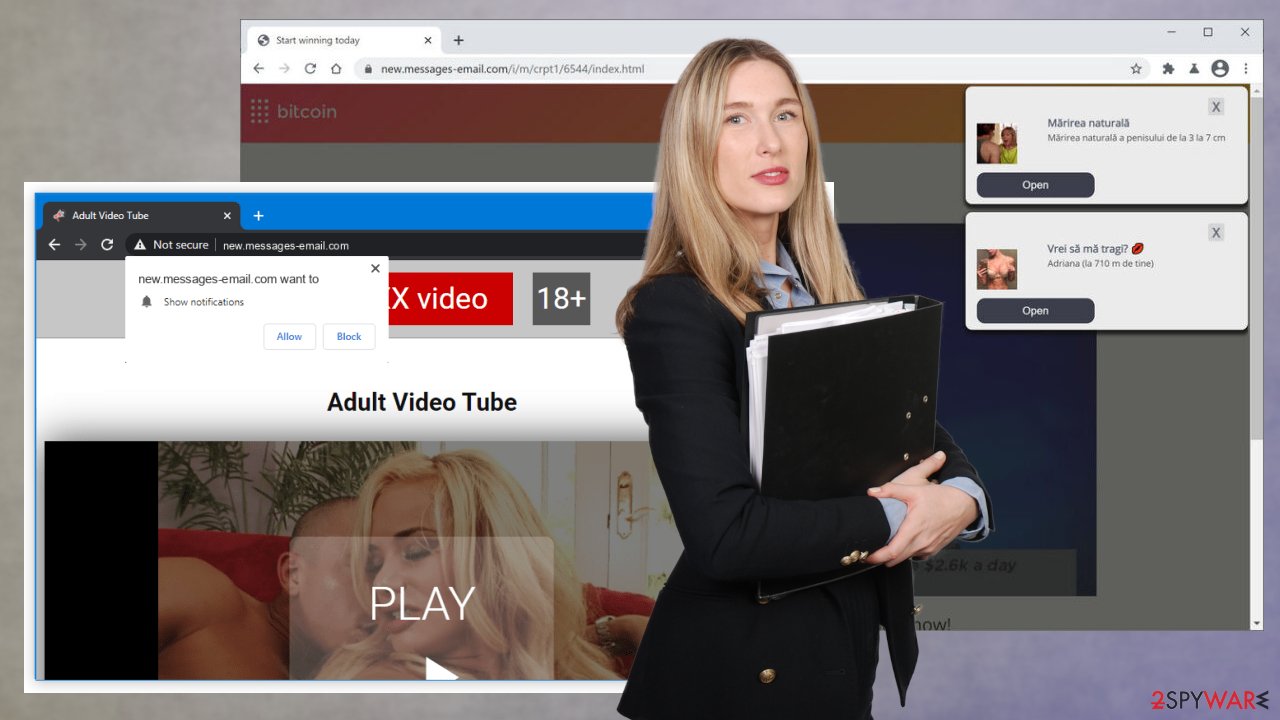Minimize the light Chrome window
The height and width of the screenshot is (720, 1280).
point(1171,32)
